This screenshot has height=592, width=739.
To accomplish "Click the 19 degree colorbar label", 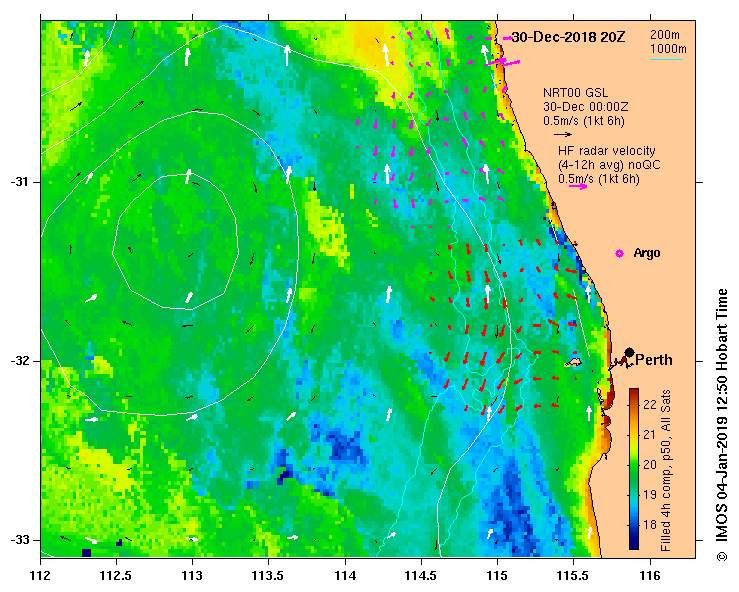I will [x=649, y=494].
